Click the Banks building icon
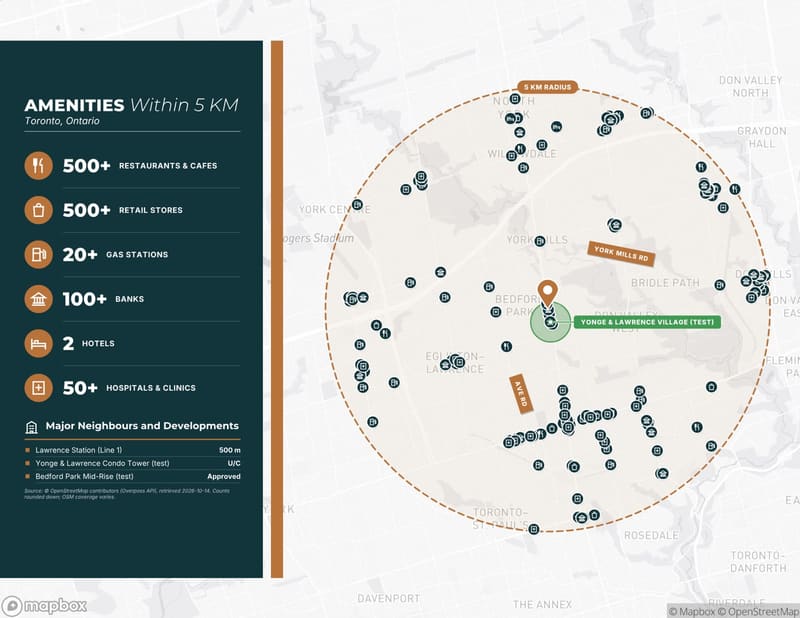Screen dimensions: 800x618 click(x=38, y=299)
